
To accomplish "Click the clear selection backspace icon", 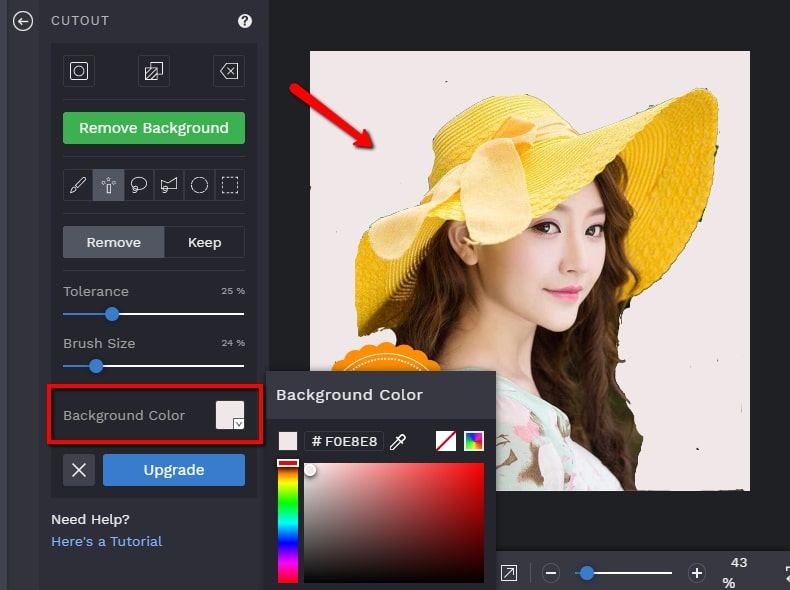I will tap(229, 71).
